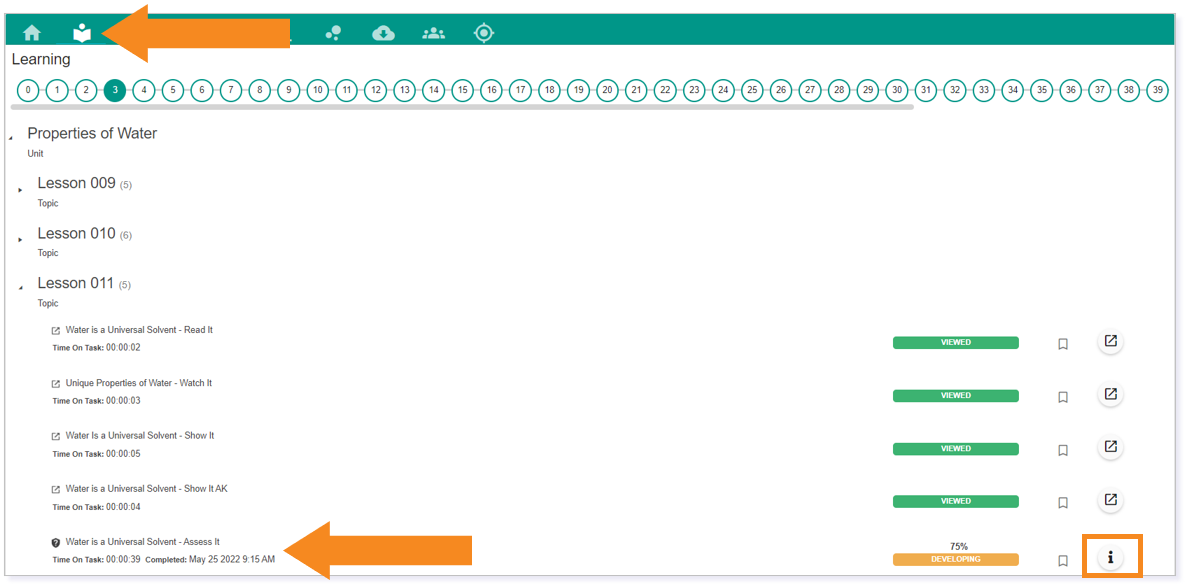
Task: Collapse the Properties of Water unit
Action: click(x=11, y=139)
